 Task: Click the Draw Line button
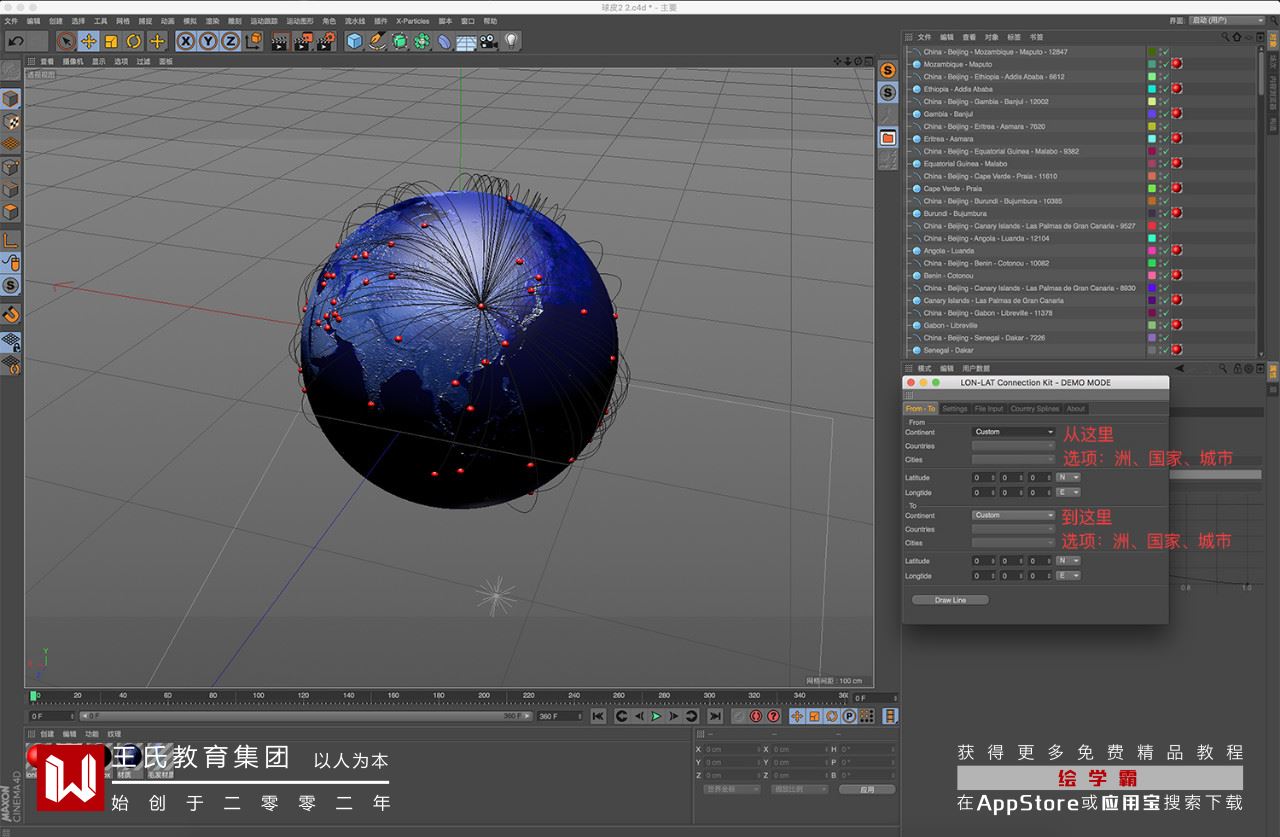pyautogui.click(x=950, y=600)
